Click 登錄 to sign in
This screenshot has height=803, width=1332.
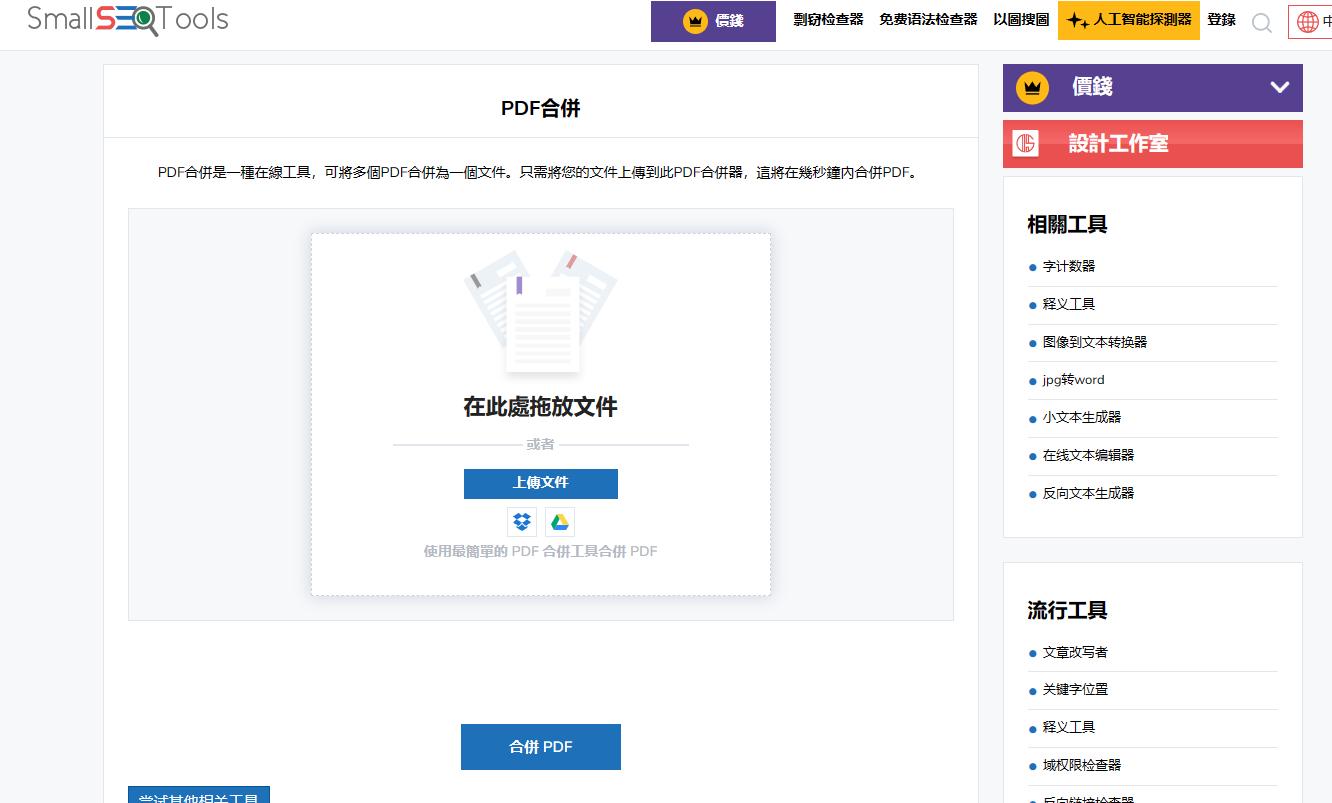[1221, 19]
